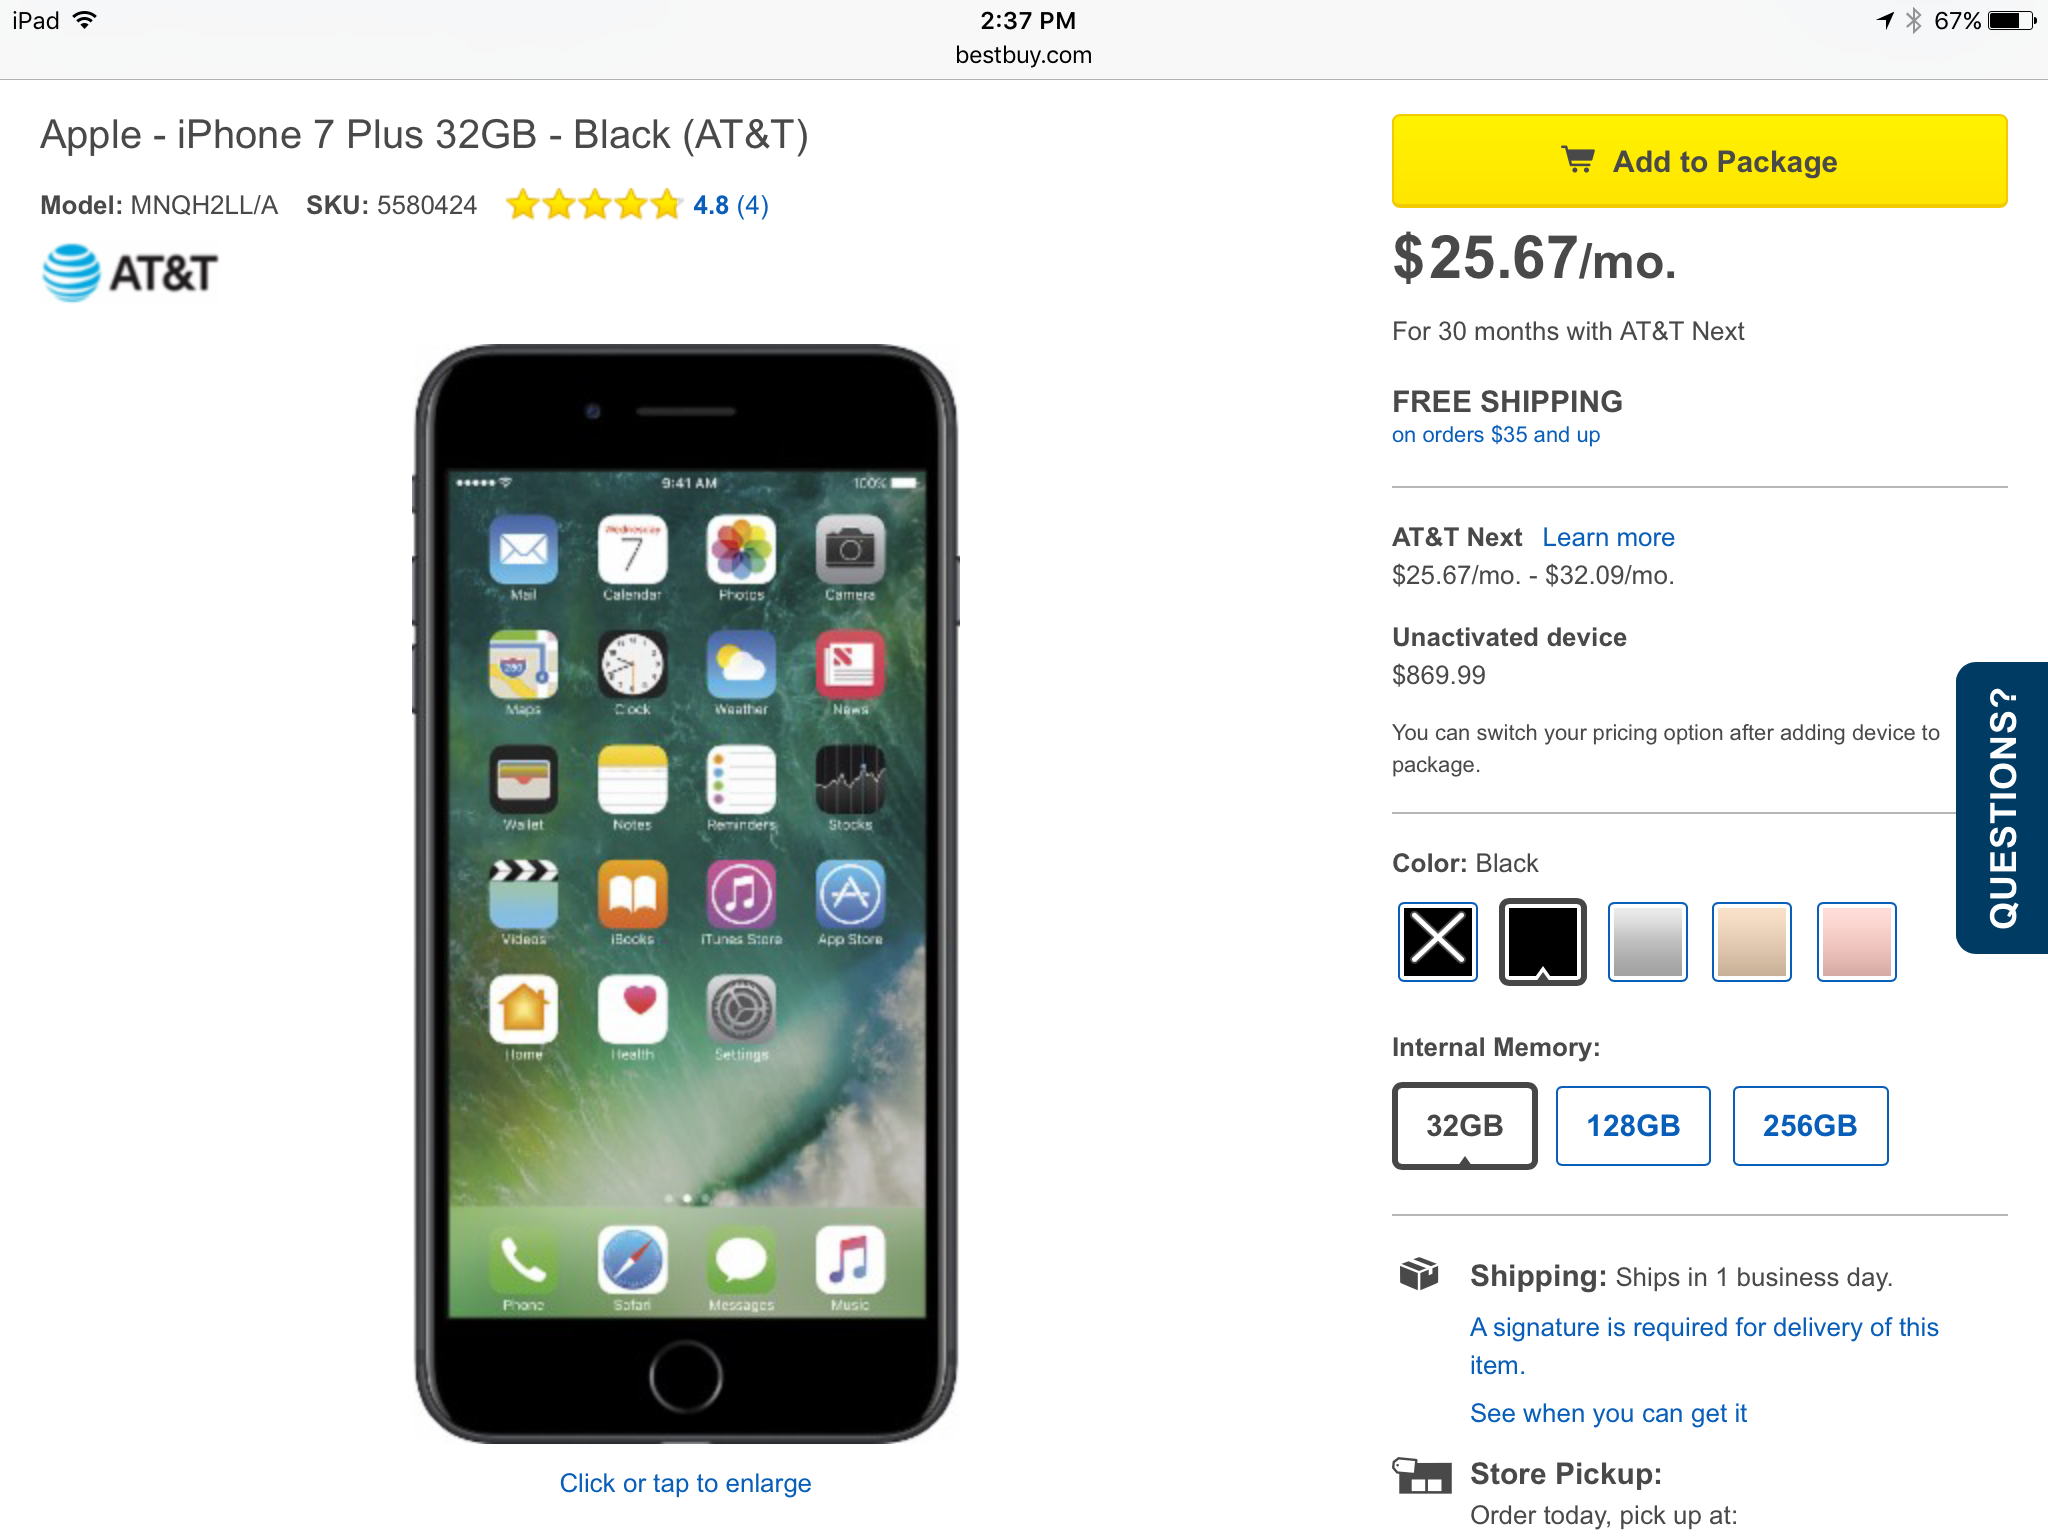Choose the Gold color swatch
Screen dimensions: 2048x1536
coord(1752,941)
